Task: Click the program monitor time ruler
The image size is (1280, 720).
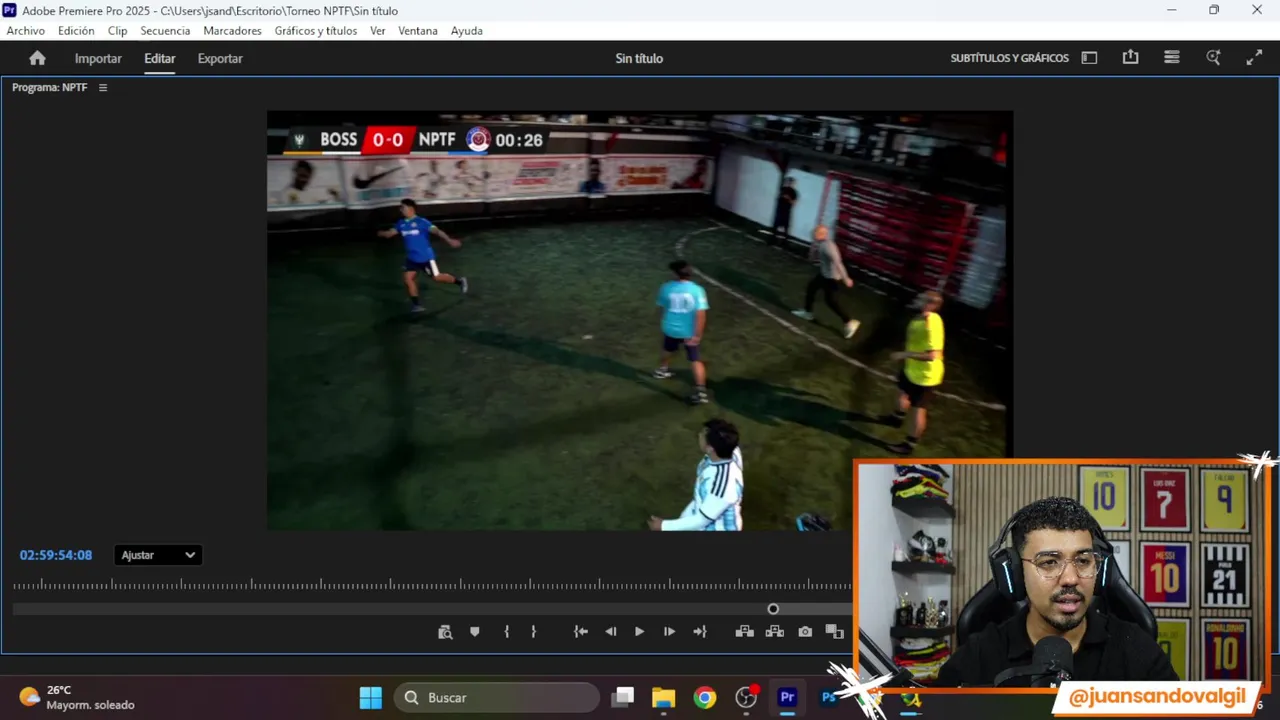Action: click(432, 585)
